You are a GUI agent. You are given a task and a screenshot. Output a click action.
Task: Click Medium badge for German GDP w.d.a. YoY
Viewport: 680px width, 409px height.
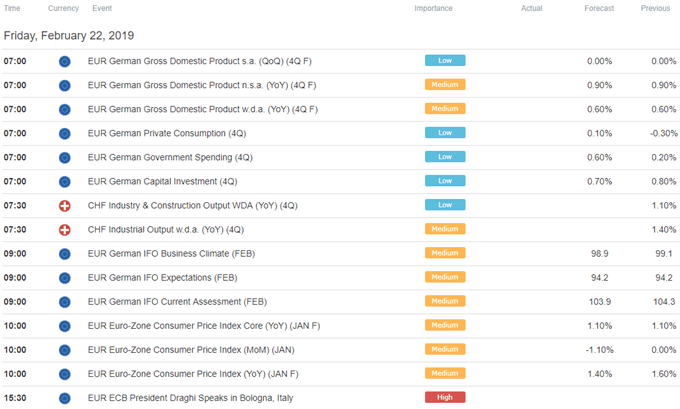pos(445,109)
